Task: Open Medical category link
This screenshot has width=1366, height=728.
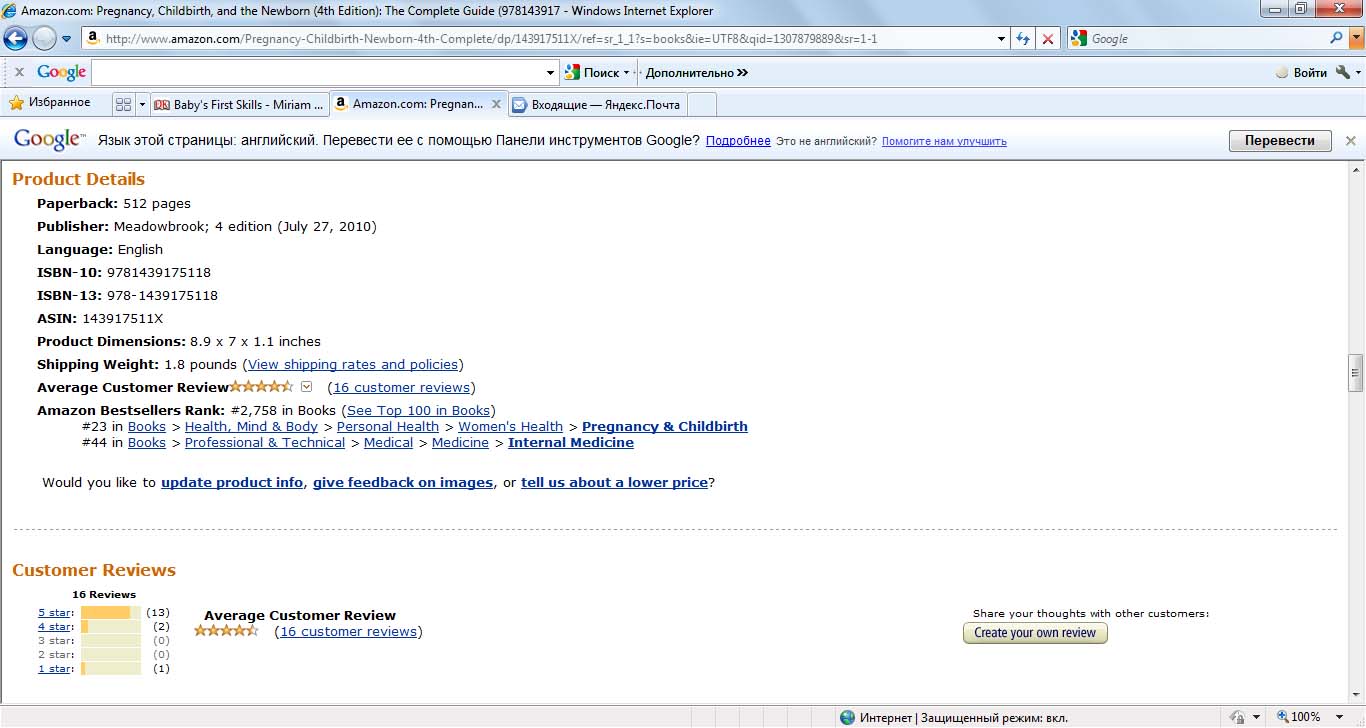Action: pyautogui.click(x=389, y=443)
